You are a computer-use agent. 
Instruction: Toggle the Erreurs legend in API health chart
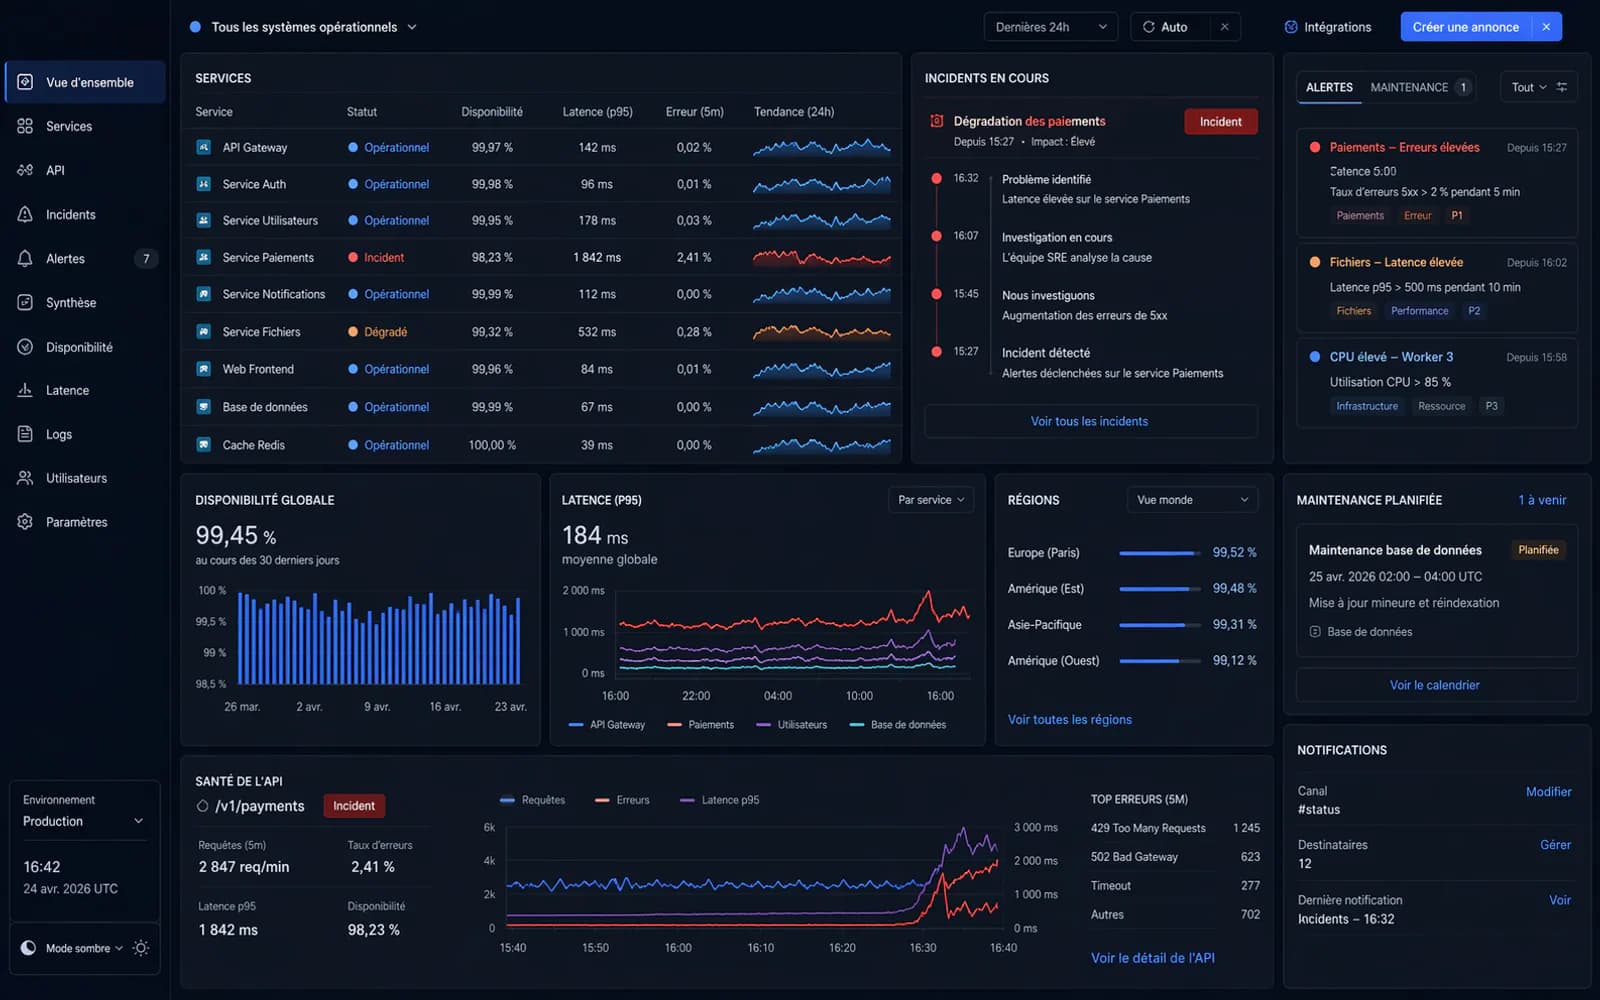pos(622,800)
